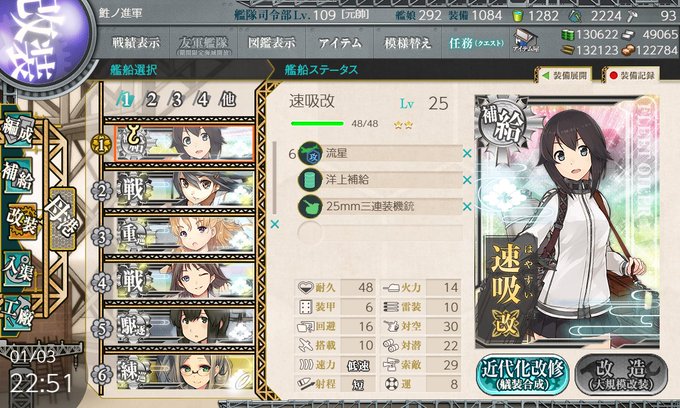Click the 25mm三連装機銃 gun icon
This screenshot has height=408, width=680.
[310, 206]
